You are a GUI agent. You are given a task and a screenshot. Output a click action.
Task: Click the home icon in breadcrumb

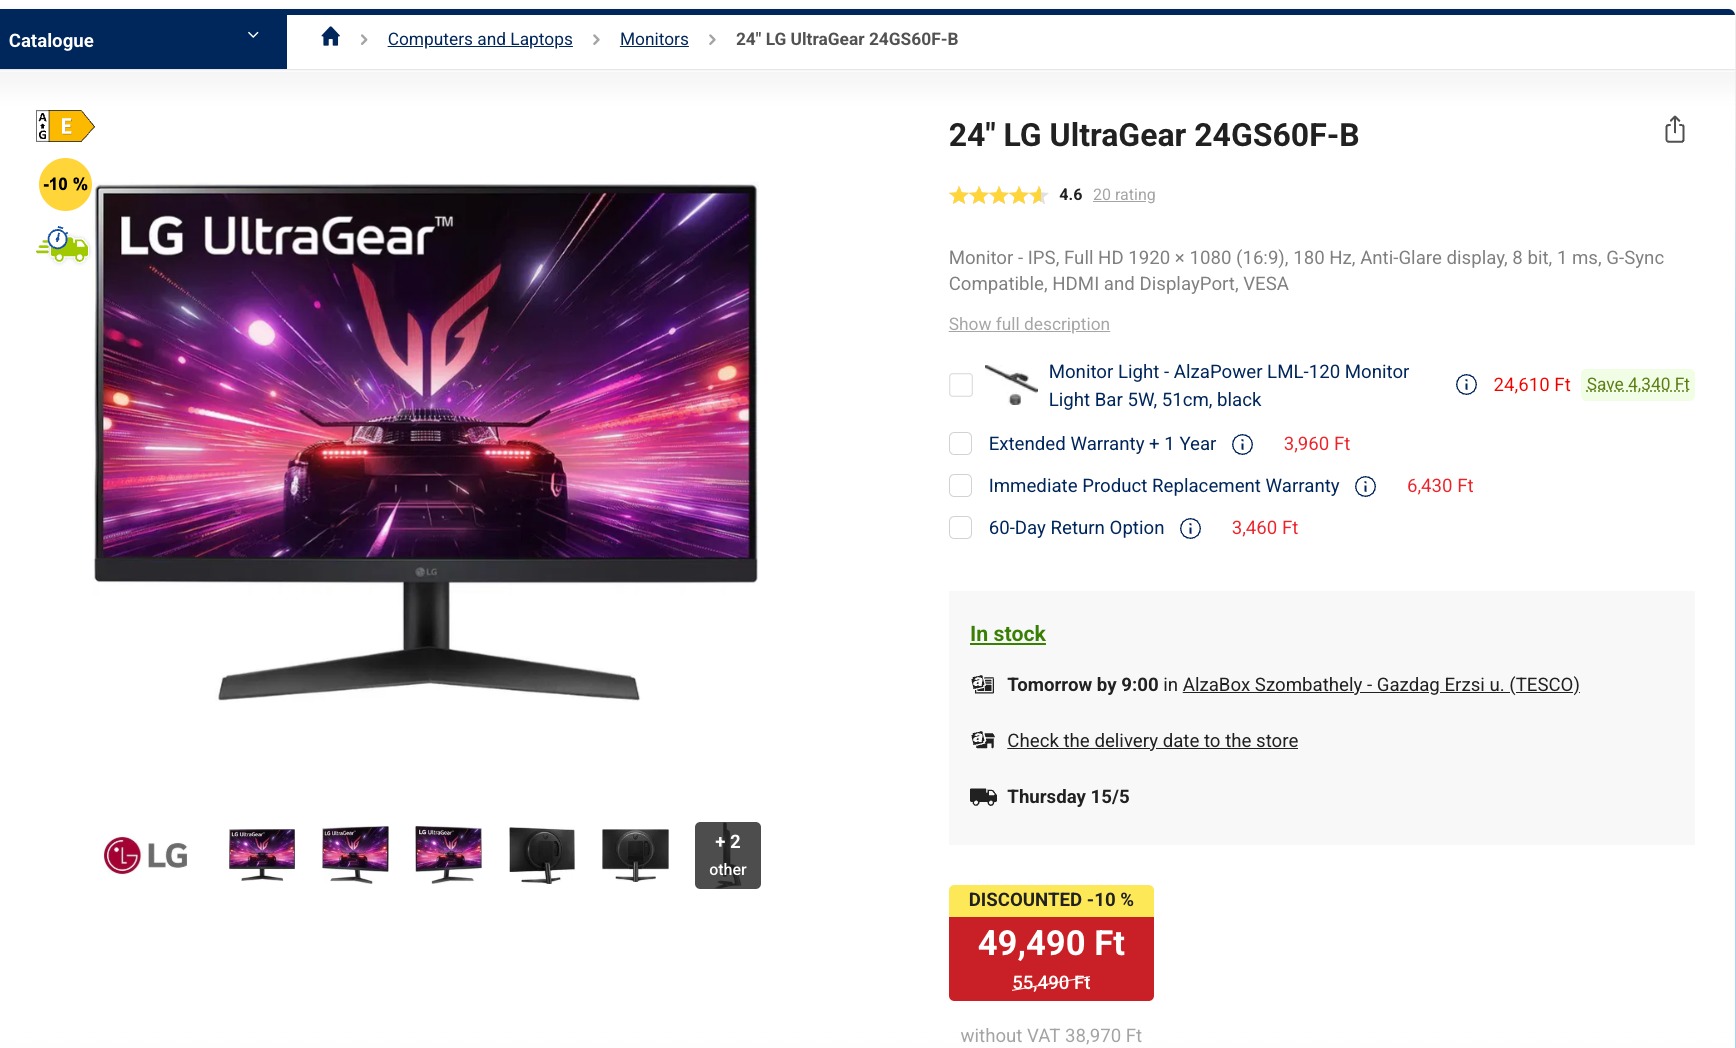(330, 38)
